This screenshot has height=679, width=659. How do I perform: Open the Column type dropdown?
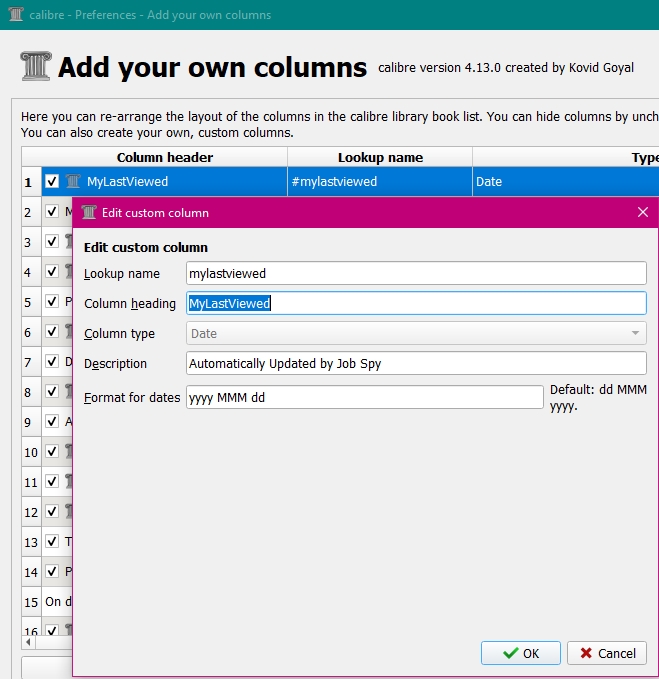click(416, 333)
